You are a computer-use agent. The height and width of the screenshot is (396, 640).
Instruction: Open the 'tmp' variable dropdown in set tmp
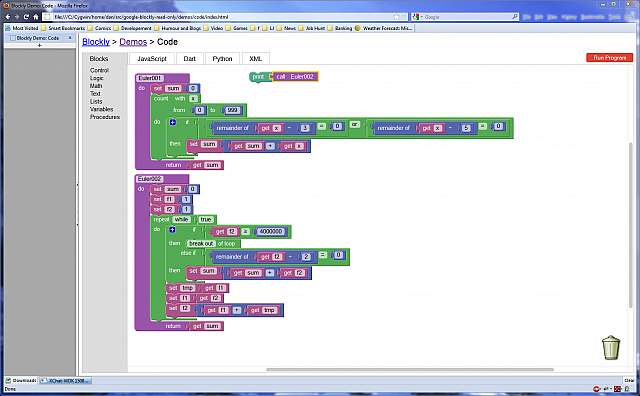coord(187,288)
